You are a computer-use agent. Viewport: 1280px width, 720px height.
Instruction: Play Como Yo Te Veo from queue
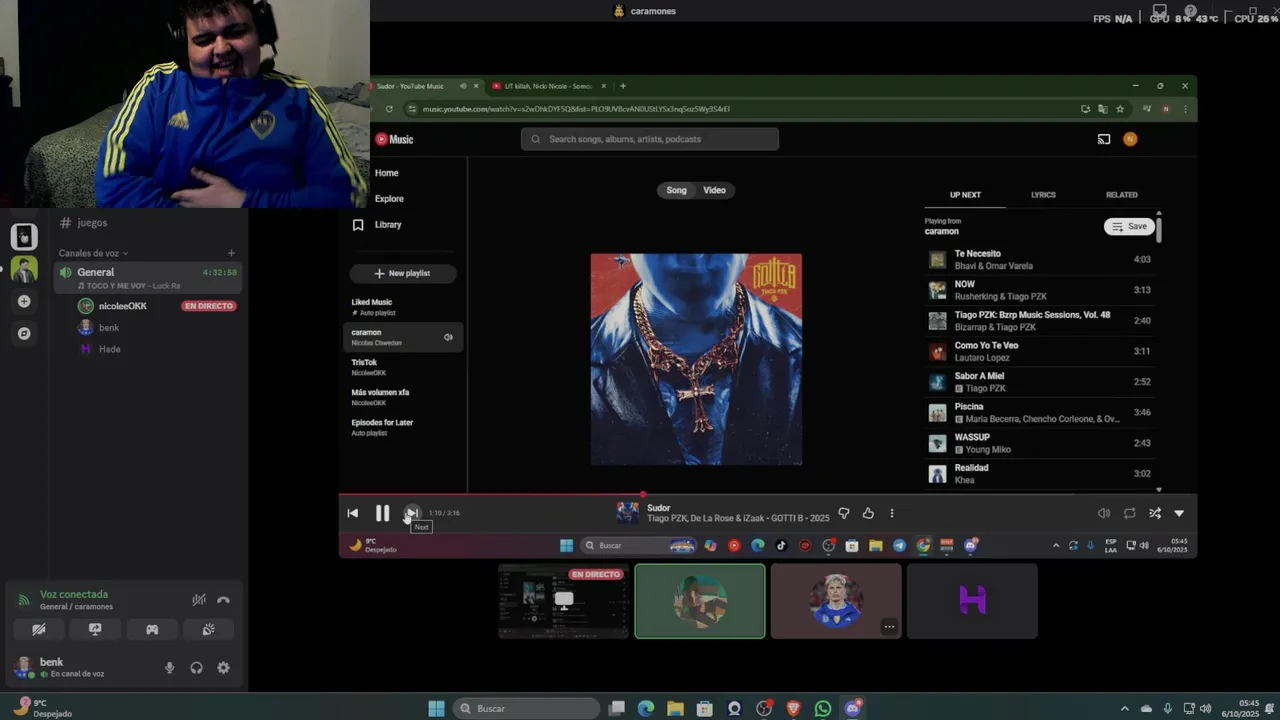[1039, 351]
